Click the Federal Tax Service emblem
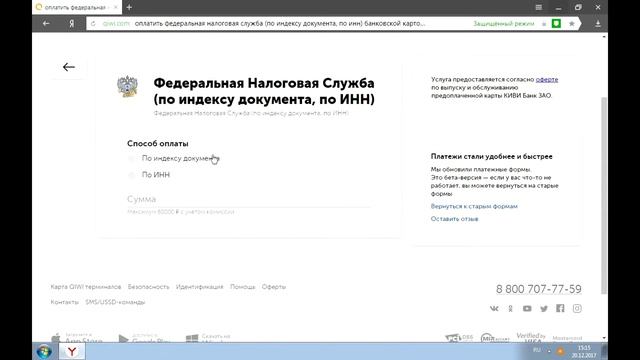The height and width of the screenshot is (360, 640). 127,86
